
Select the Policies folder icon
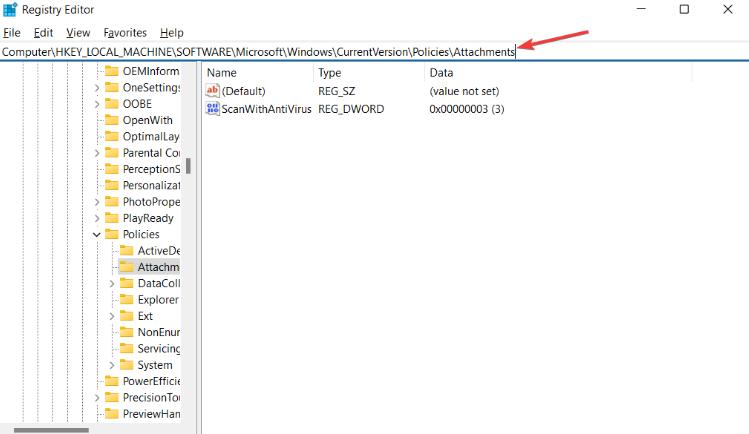pyautogui.click(x=112, y=234)
